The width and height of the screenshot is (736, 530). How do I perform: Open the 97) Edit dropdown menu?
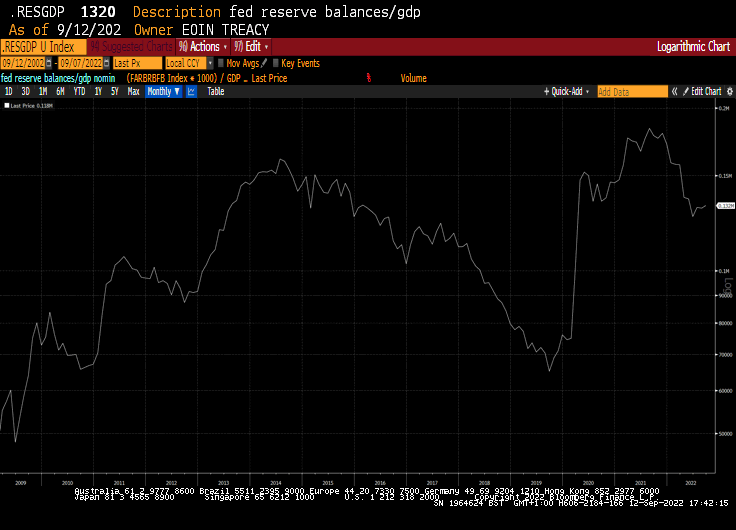click(x=251, y=47)
